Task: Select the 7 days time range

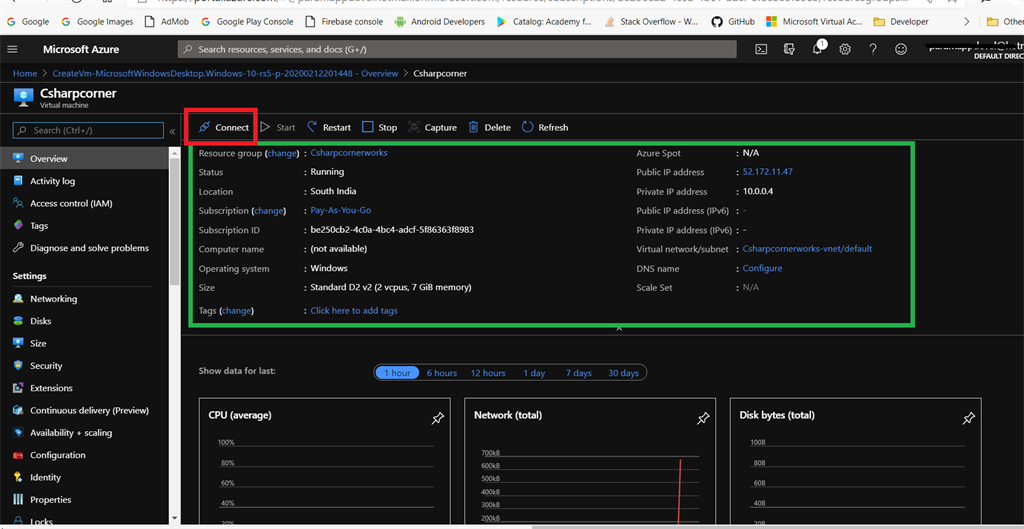Action: point(578,373)
